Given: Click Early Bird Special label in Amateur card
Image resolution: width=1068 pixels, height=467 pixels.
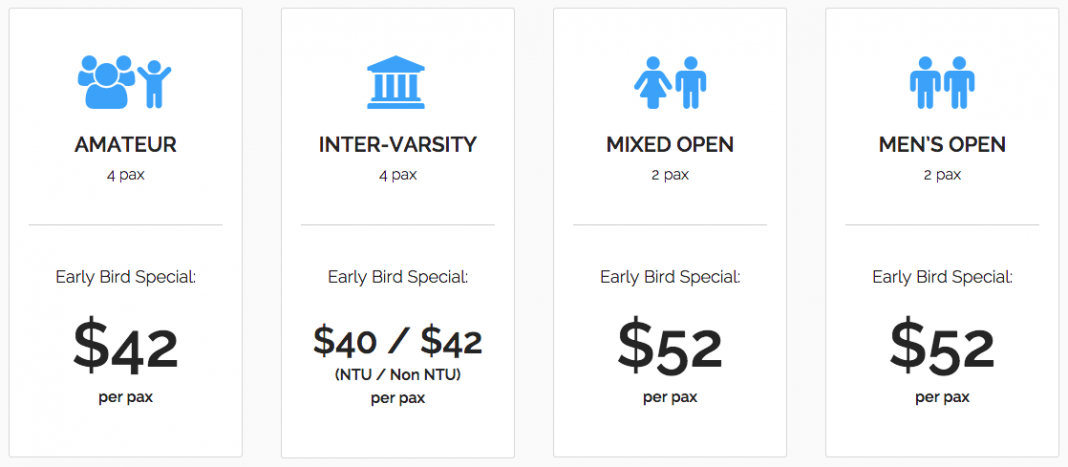Looking at the screenshot, I should [126, 278].
